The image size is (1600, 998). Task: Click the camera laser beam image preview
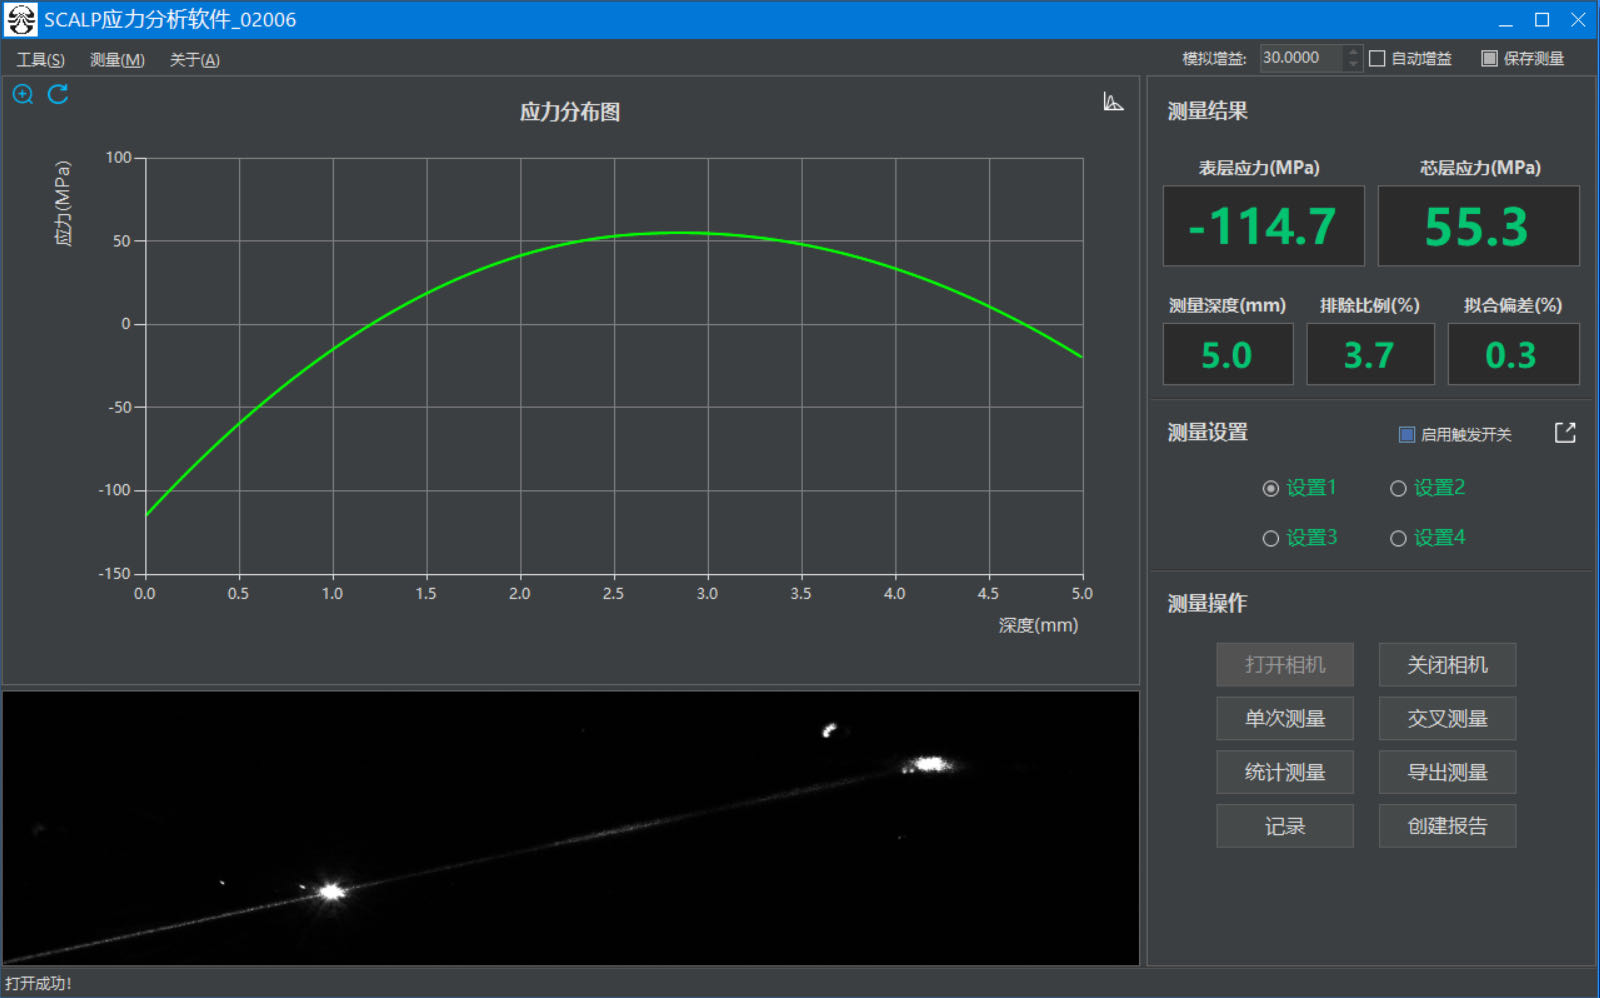tap(570, 829)
